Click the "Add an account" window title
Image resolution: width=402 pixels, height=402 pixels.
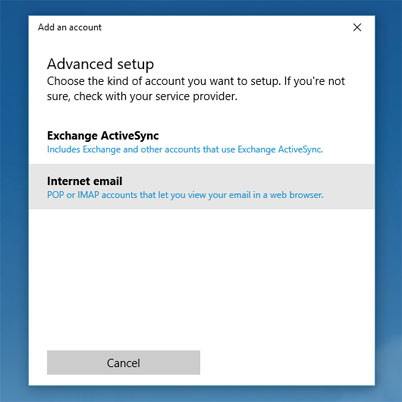coord(70,27)
